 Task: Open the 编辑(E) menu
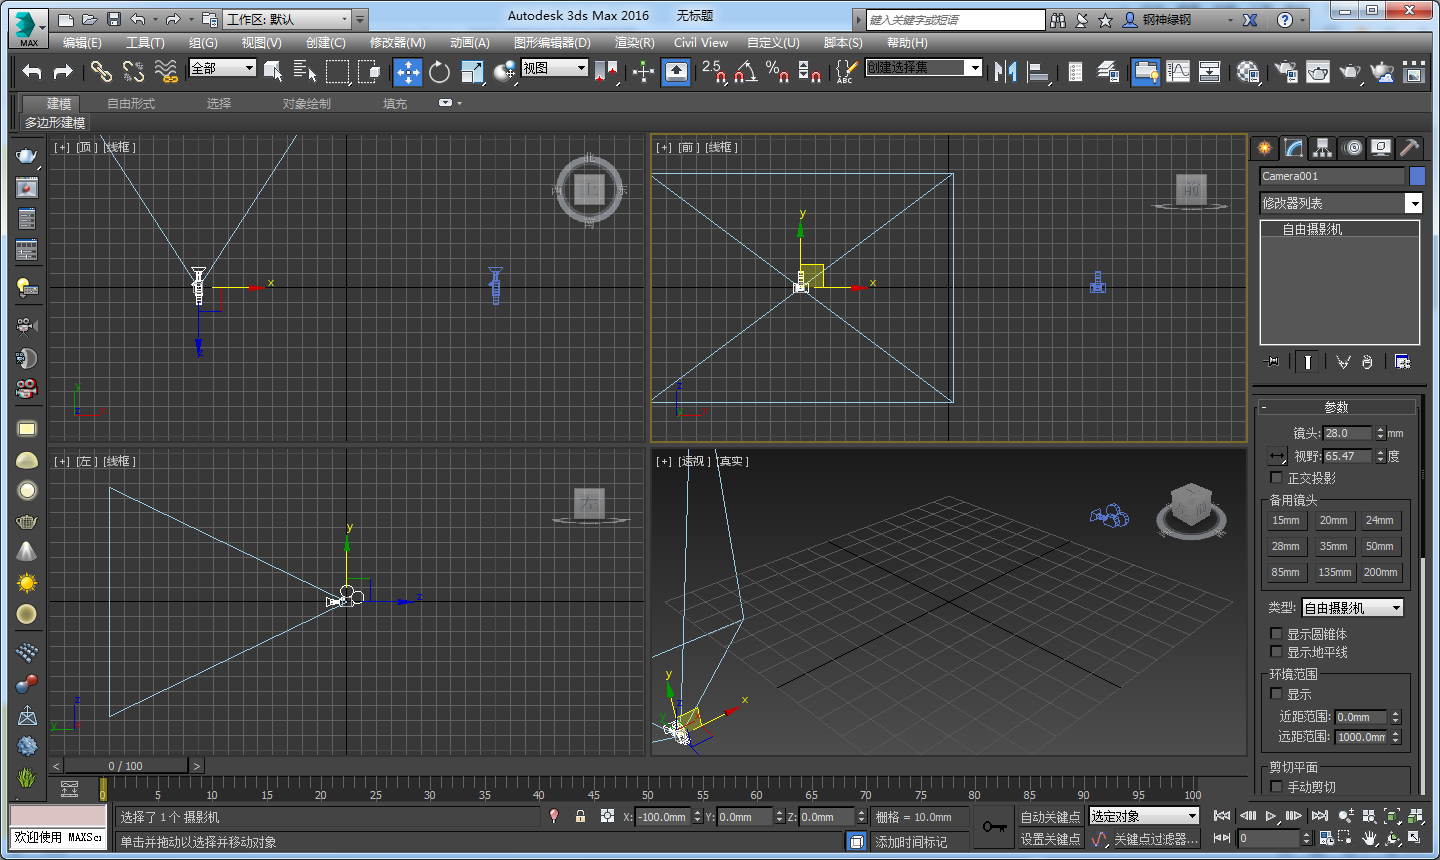(x=82, y=43)
